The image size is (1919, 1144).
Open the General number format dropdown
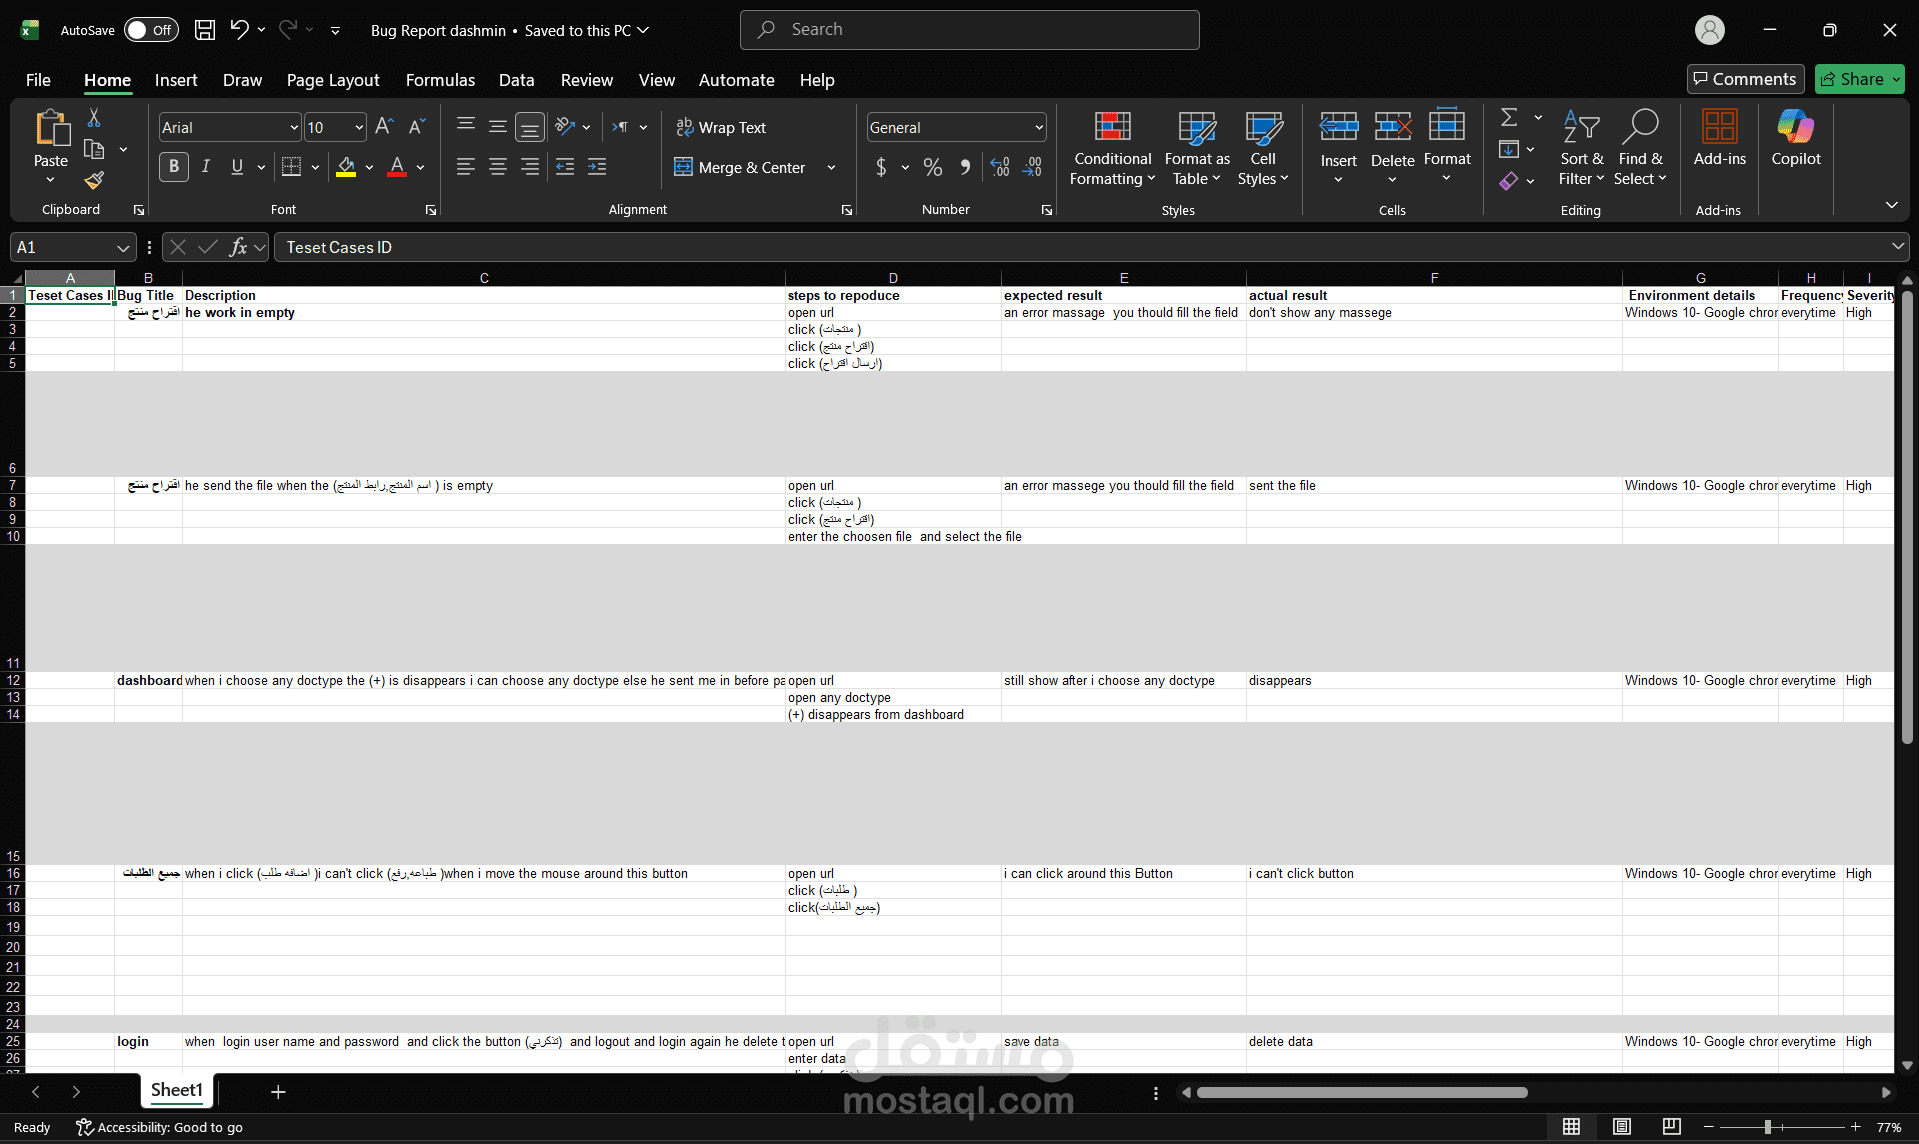pyautogui.click(x=1039, y=127)
